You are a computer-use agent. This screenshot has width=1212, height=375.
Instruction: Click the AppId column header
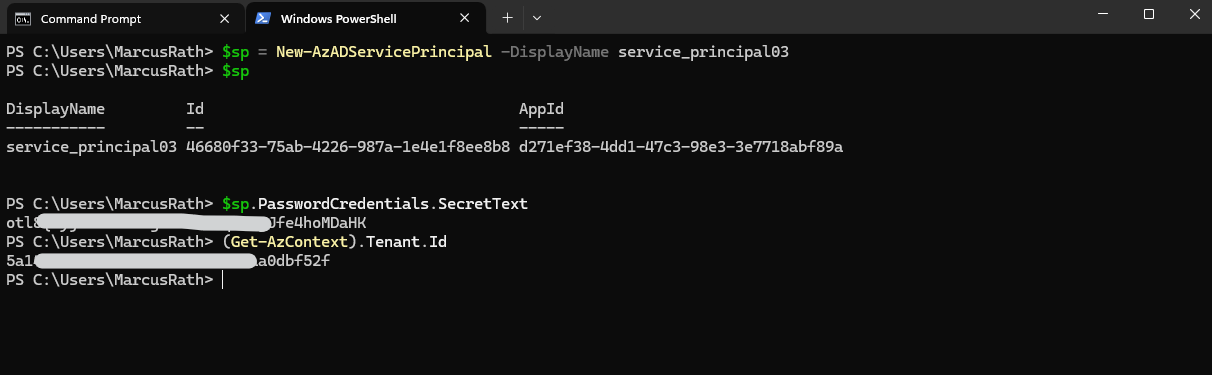(541, 109)
